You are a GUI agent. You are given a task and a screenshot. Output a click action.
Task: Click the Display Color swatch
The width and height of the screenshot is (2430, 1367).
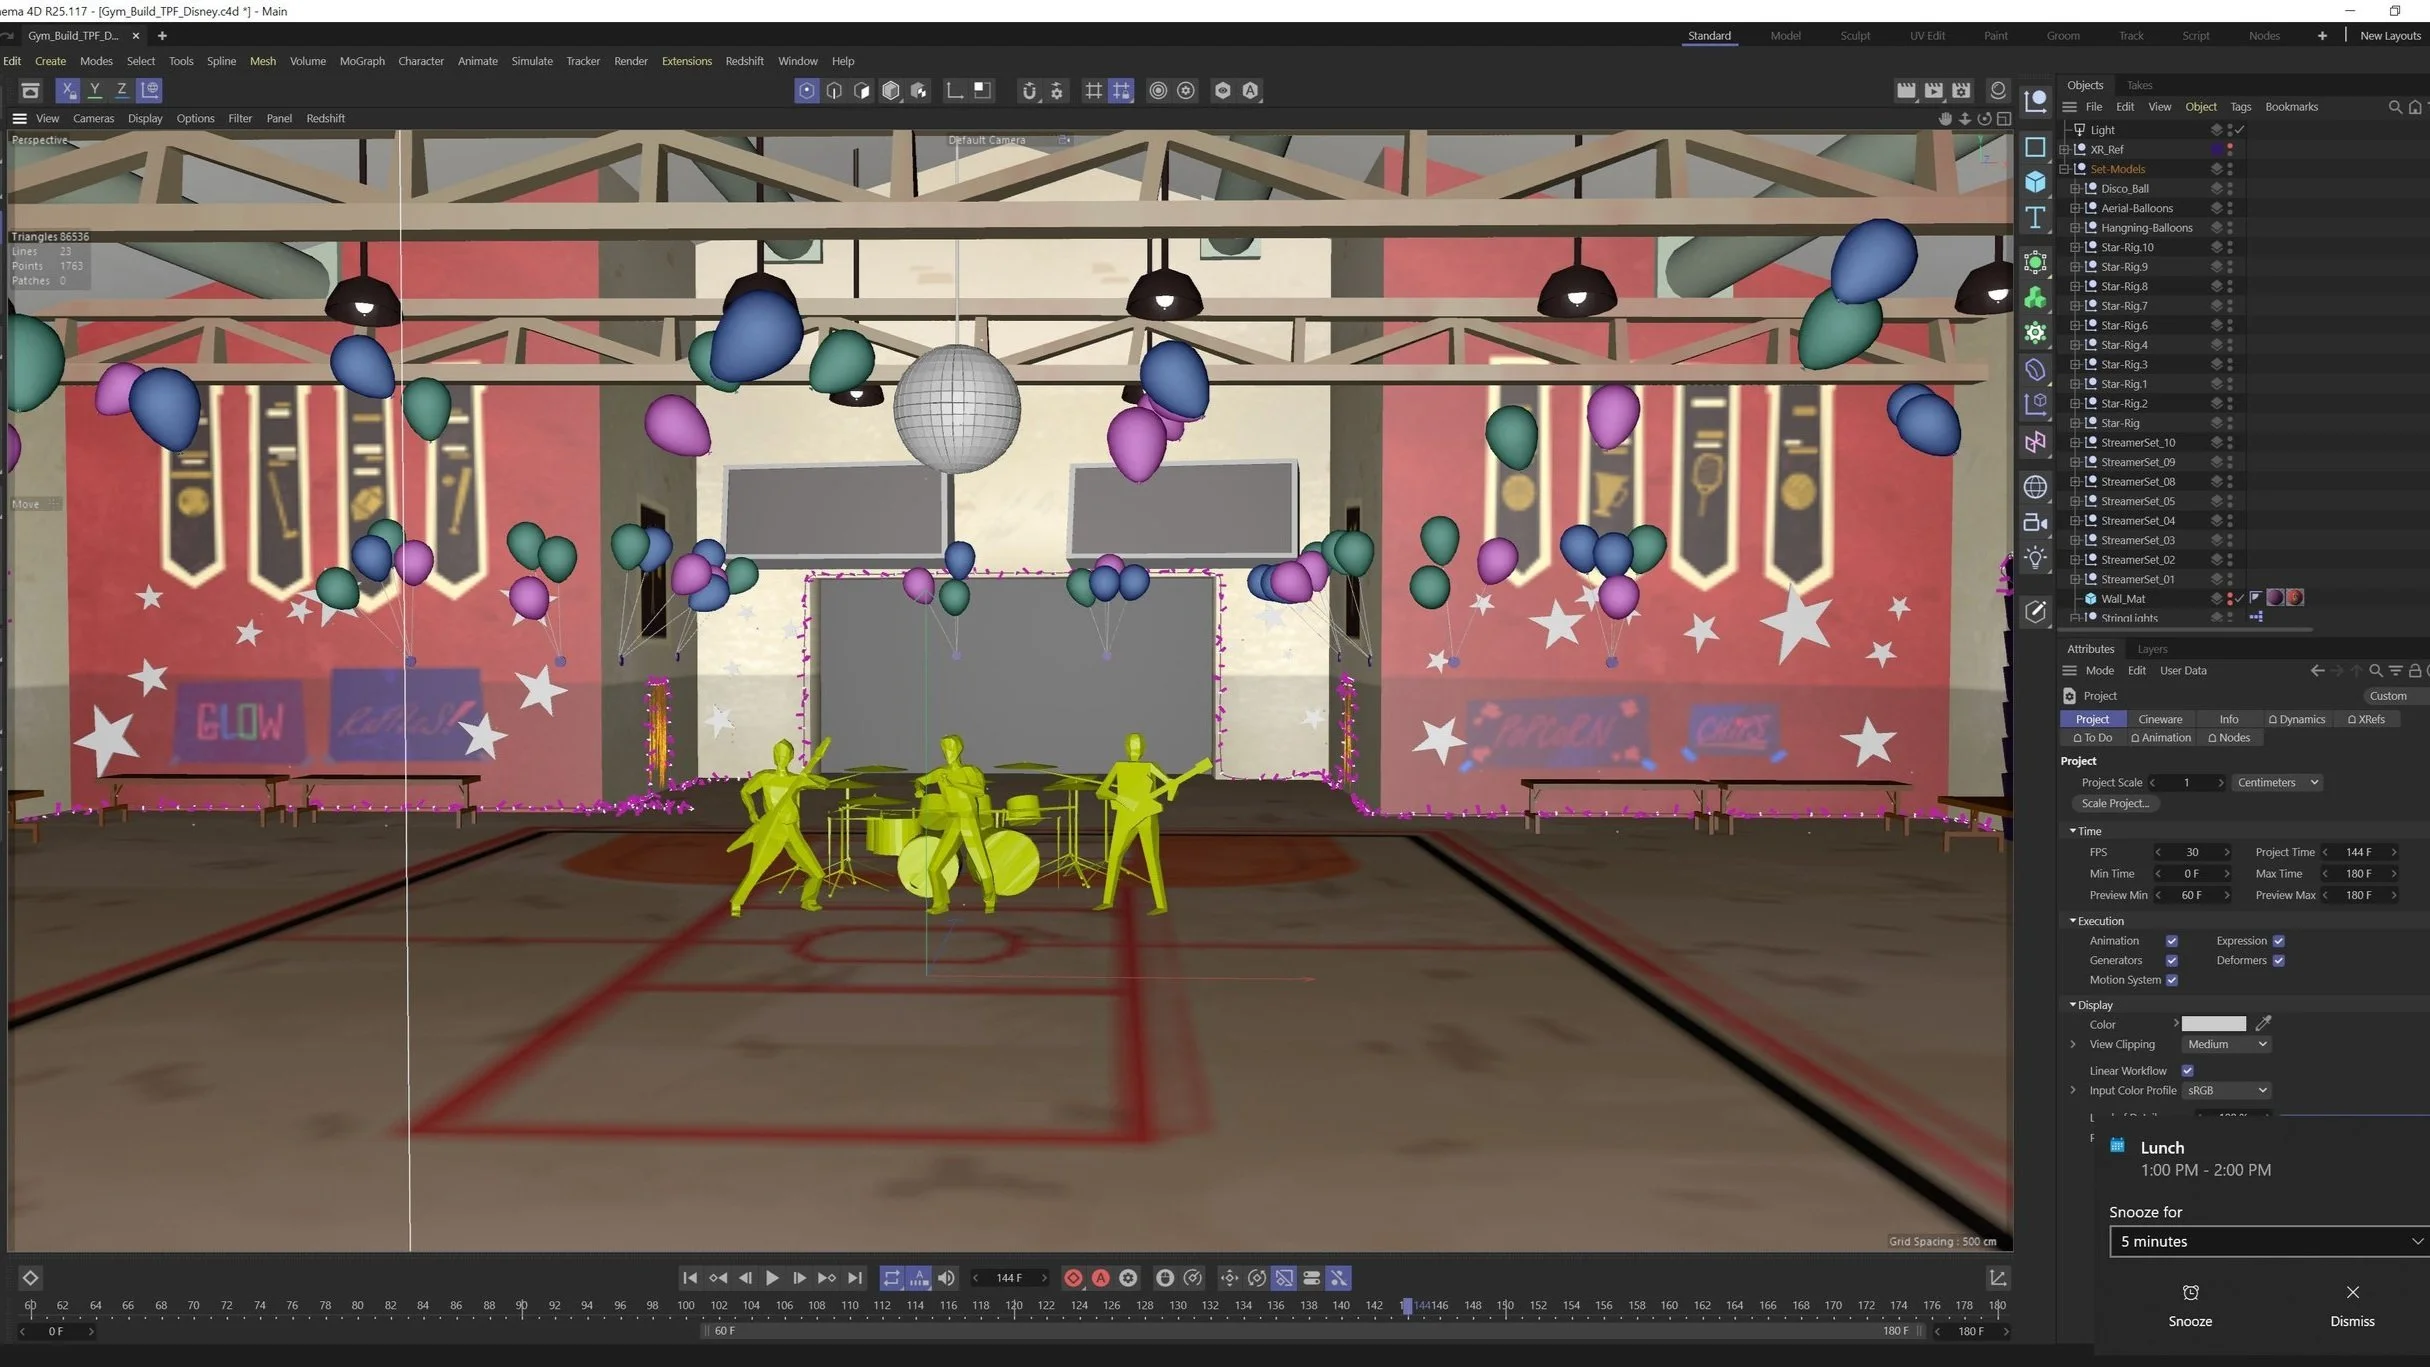coord(2213,1024)
